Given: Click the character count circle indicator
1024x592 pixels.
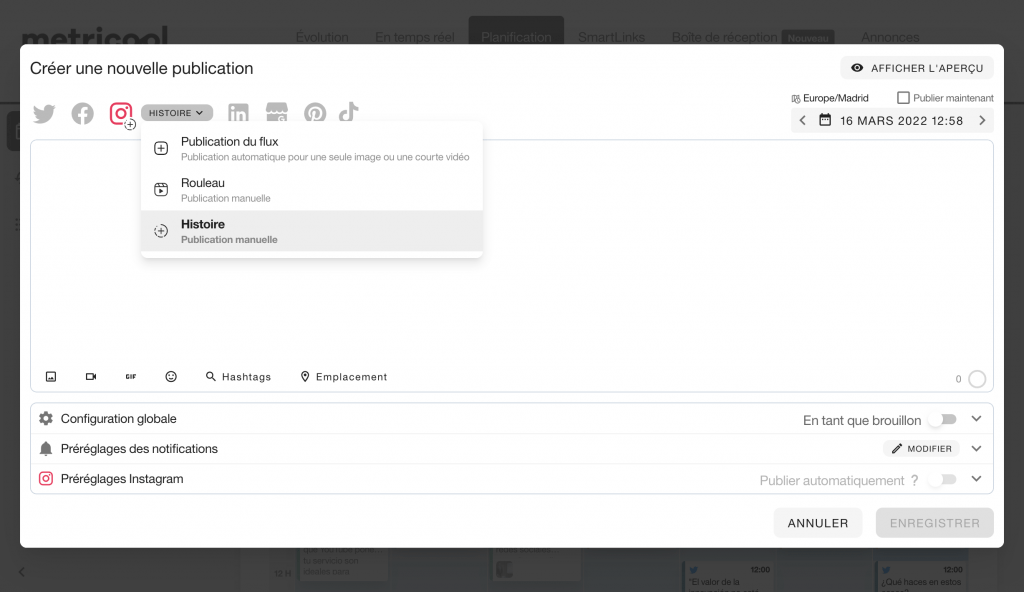Looking at the screenshot, I should click(x=977, y=379).
